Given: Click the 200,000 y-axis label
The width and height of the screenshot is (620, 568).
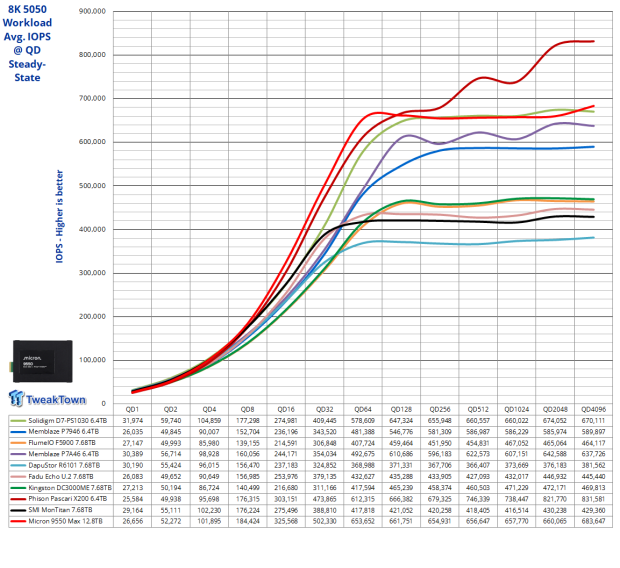Looking at the screenshot, I should tap(92, 316).
